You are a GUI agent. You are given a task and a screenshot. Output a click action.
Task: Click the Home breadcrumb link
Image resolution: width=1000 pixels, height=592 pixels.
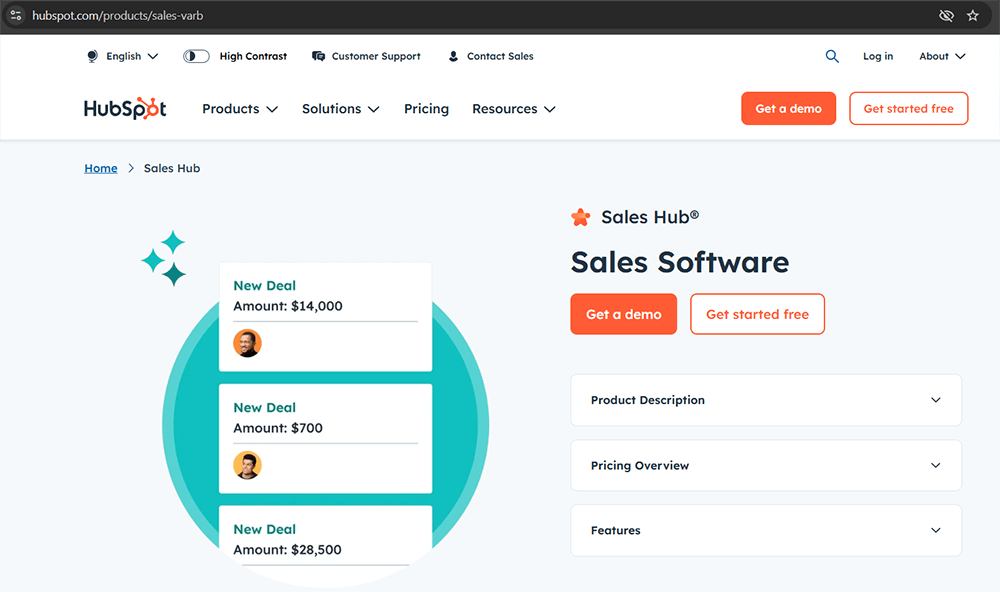click(x=101, y=169)
